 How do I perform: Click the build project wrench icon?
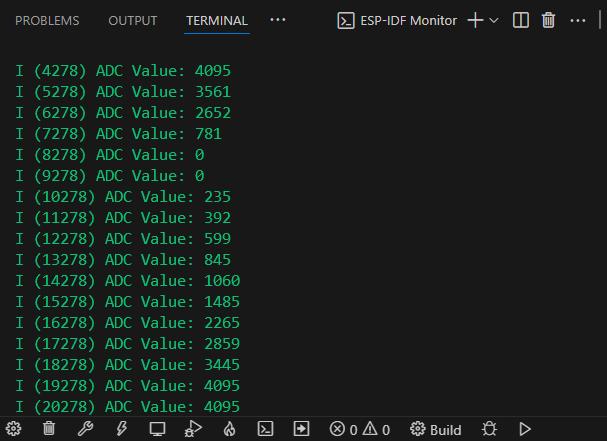click(85, 429)
